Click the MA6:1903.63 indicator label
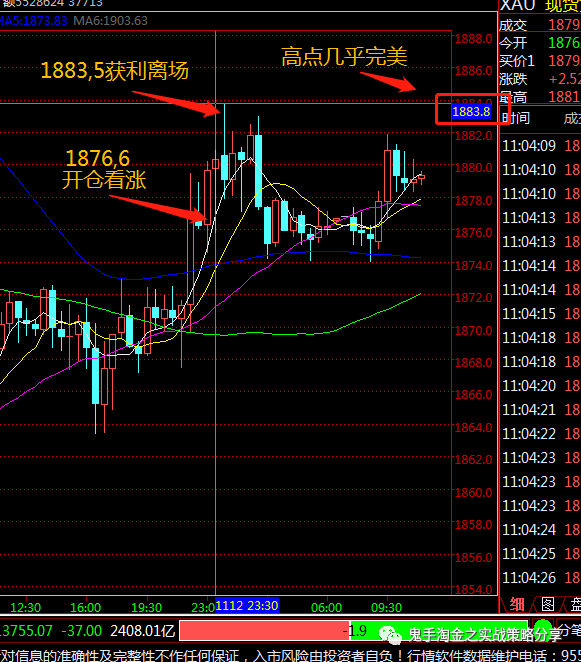Image resolution: width=581 pixels, height=662 pixels. point(111,21)
